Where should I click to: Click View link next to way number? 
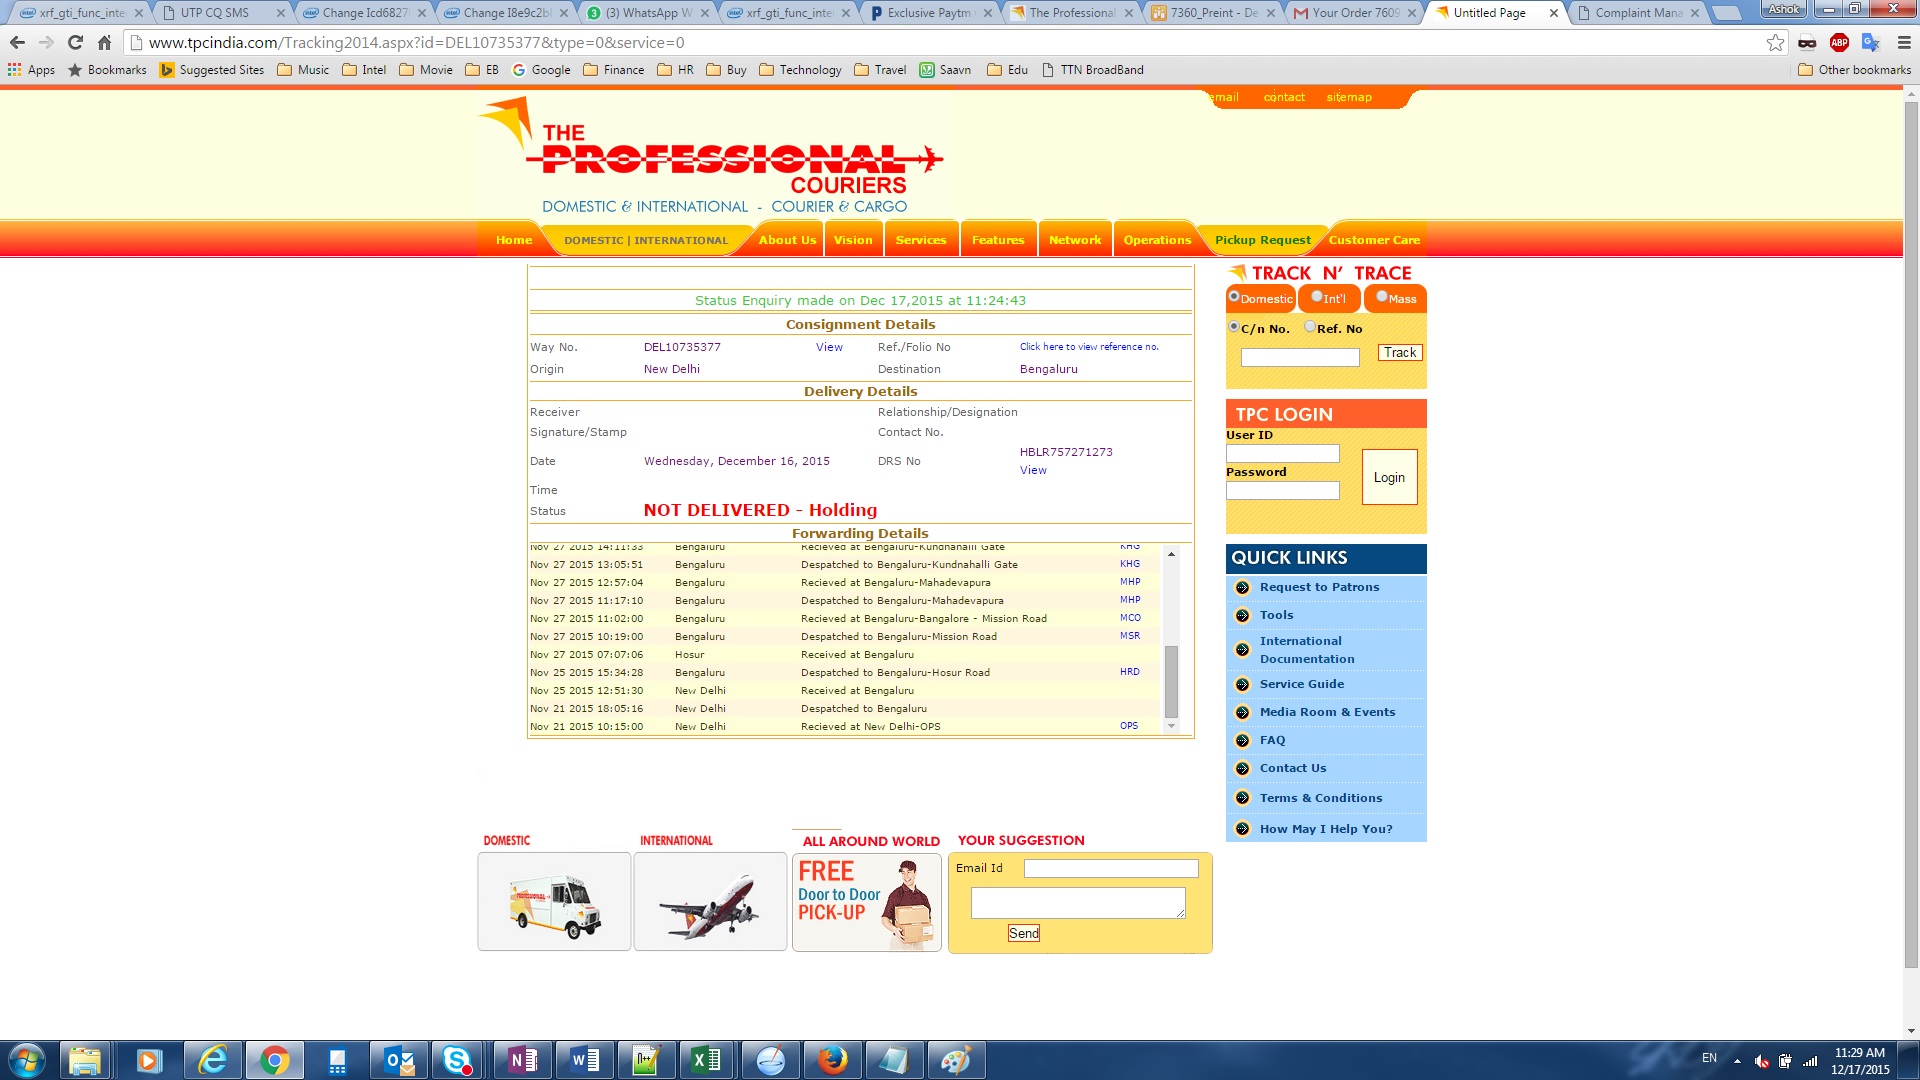(829, 347)
